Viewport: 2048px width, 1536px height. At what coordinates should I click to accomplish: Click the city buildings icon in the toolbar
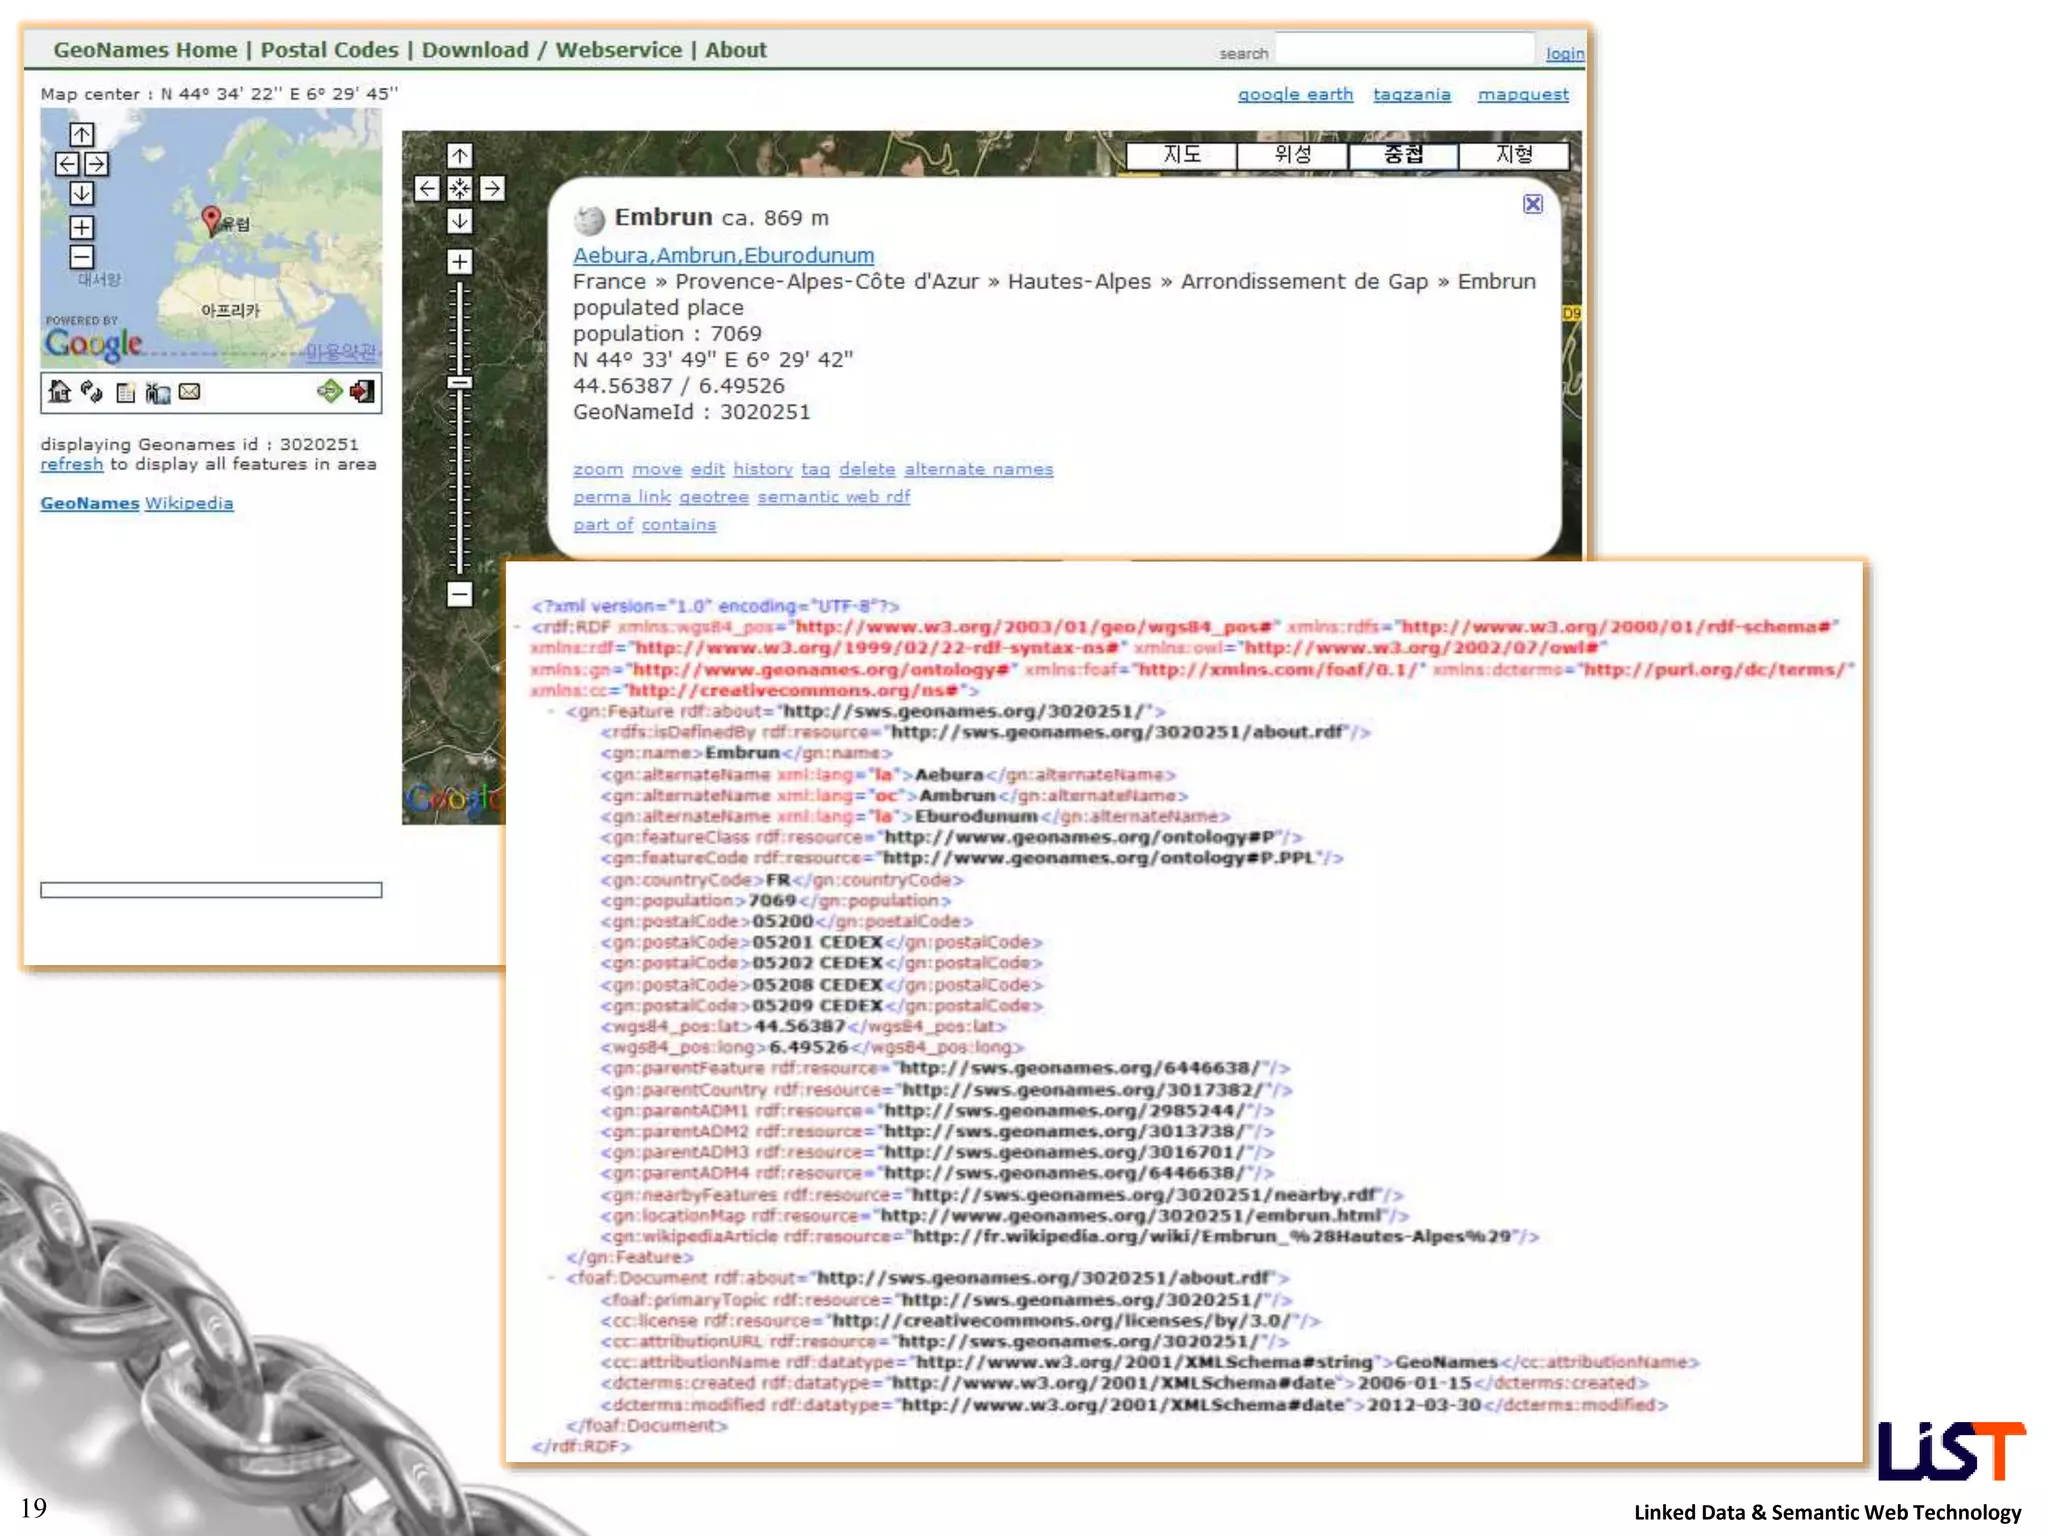pyautogui.click(x=157, y=393)
